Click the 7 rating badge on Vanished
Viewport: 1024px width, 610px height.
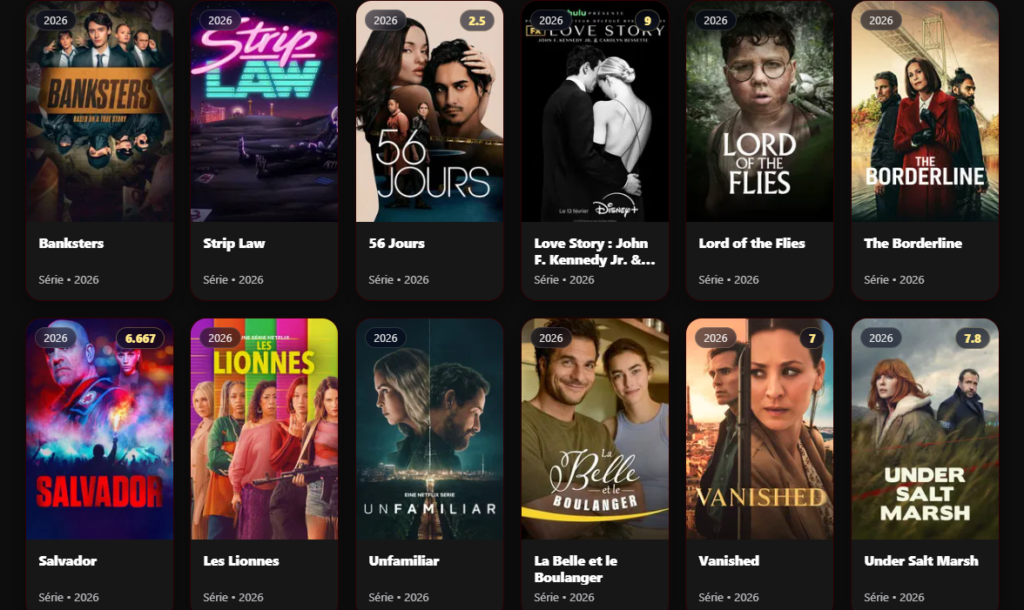pyautogui.click(x=812, y=338)
